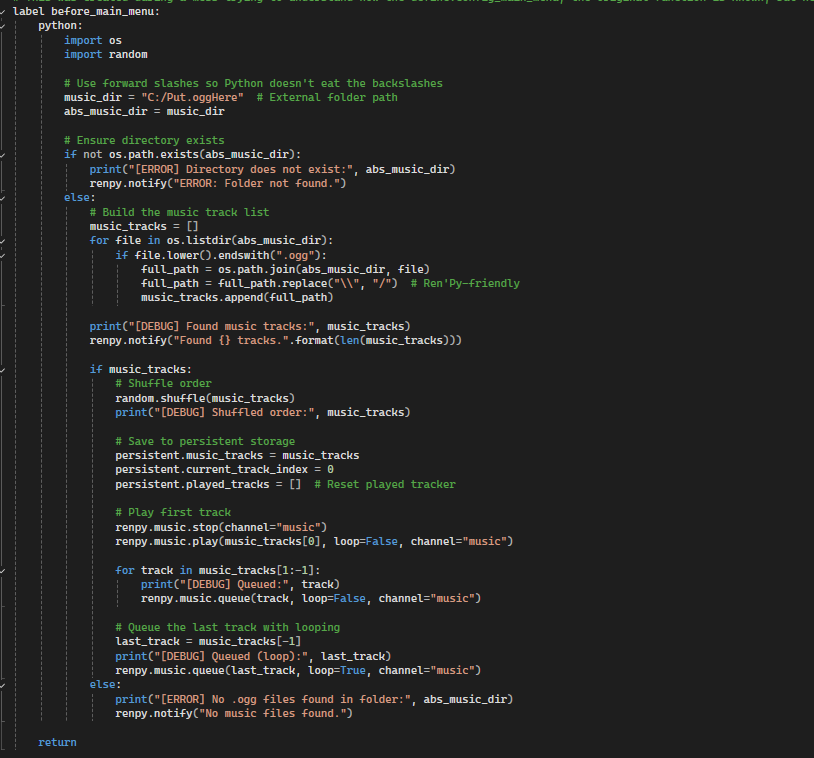Click the comment '# Save to persistent storage'

coord(205,441)
